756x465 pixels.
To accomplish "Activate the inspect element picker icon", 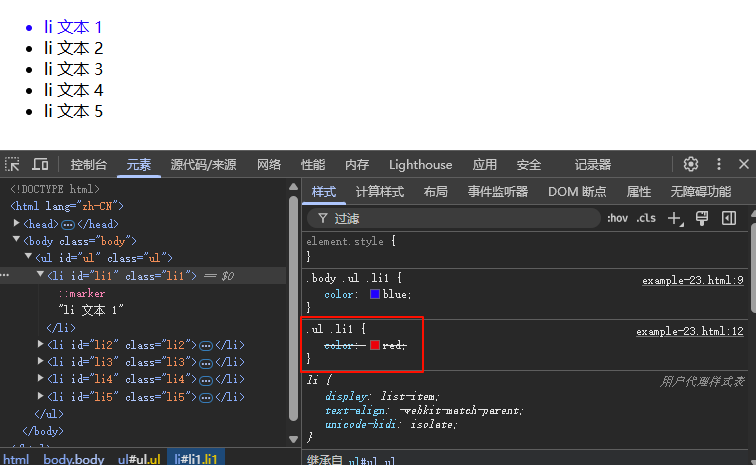I will 12,165.
